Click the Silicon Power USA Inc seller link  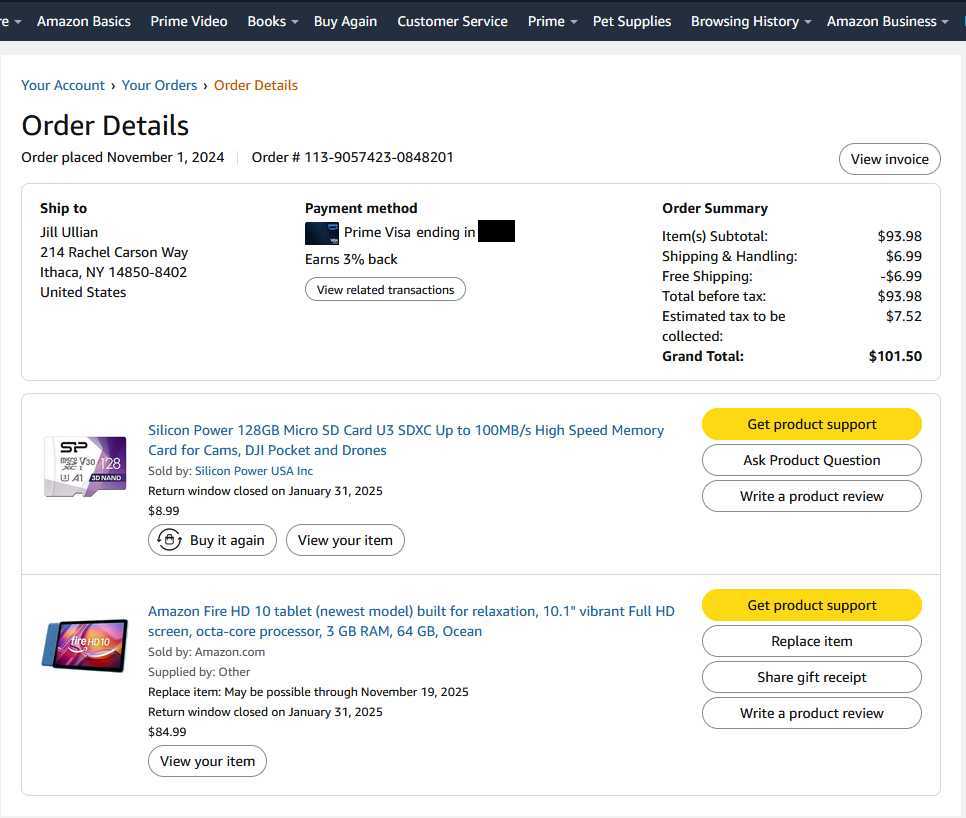254,471
